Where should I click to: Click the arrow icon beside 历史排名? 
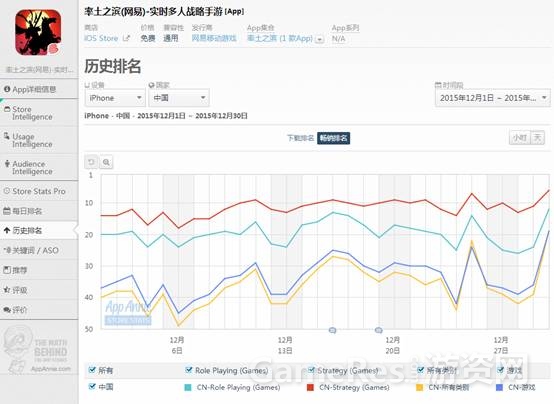tap(7, 231)
